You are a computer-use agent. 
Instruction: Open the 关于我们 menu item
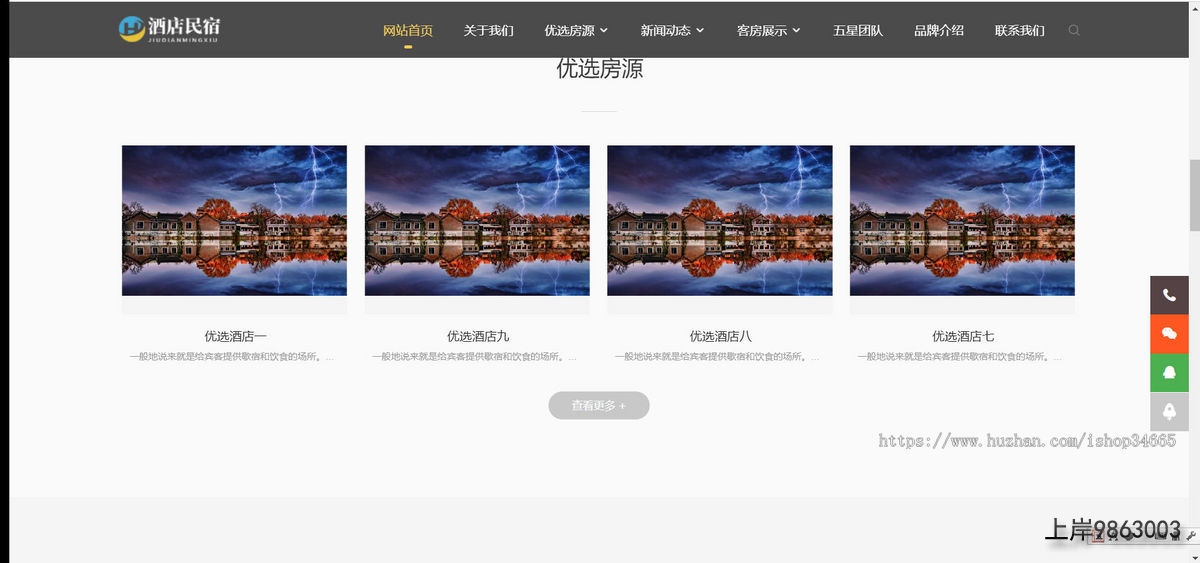pyautogui.click(x=488, y=30)
